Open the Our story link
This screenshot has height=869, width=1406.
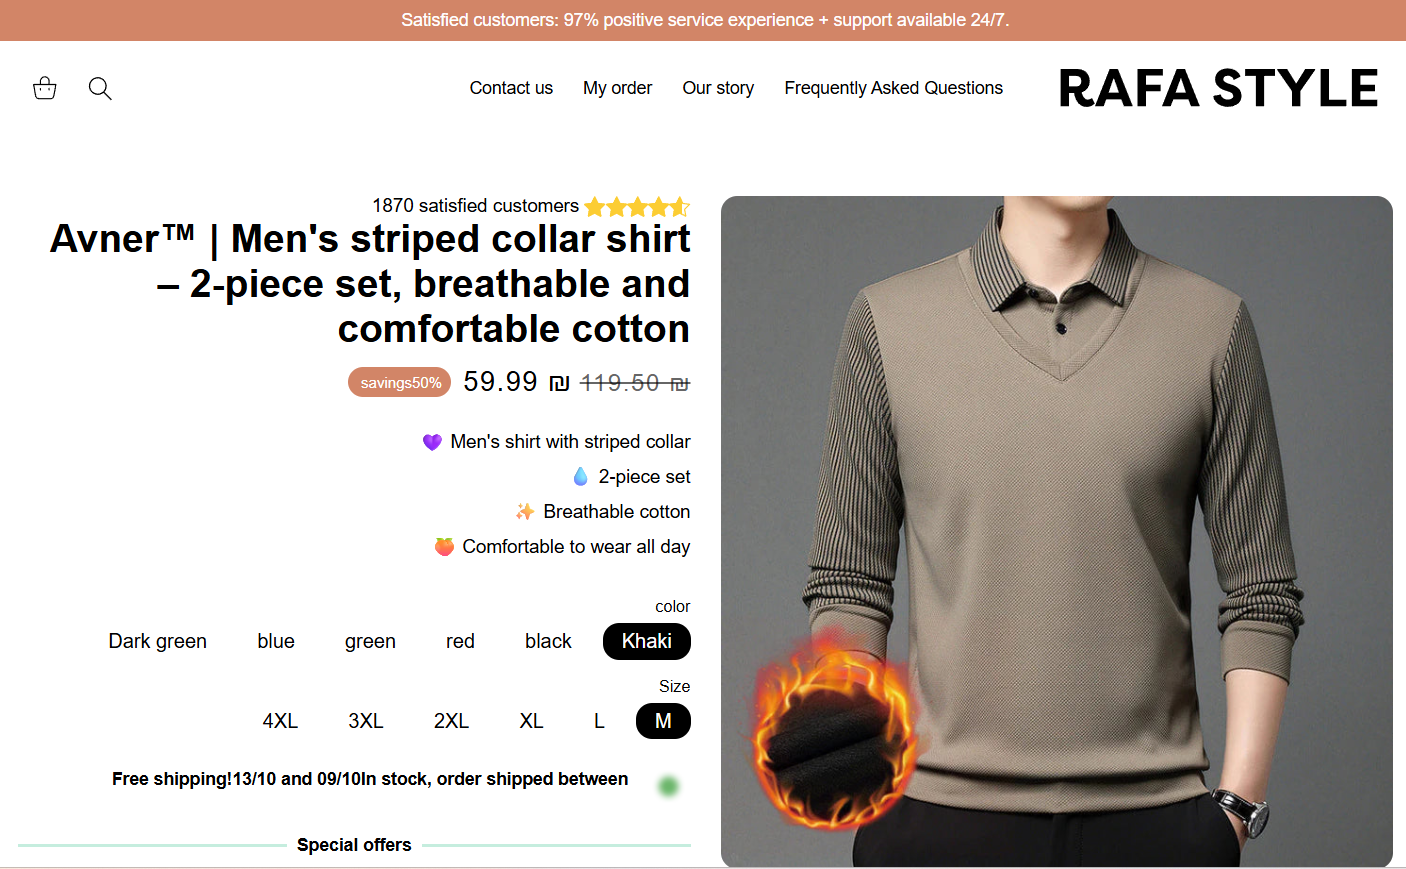pos(718,88)
